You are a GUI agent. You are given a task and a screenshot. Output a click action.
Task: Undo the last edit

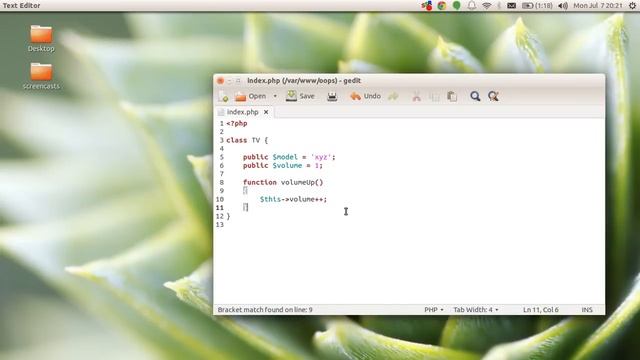tap(365, 96)
